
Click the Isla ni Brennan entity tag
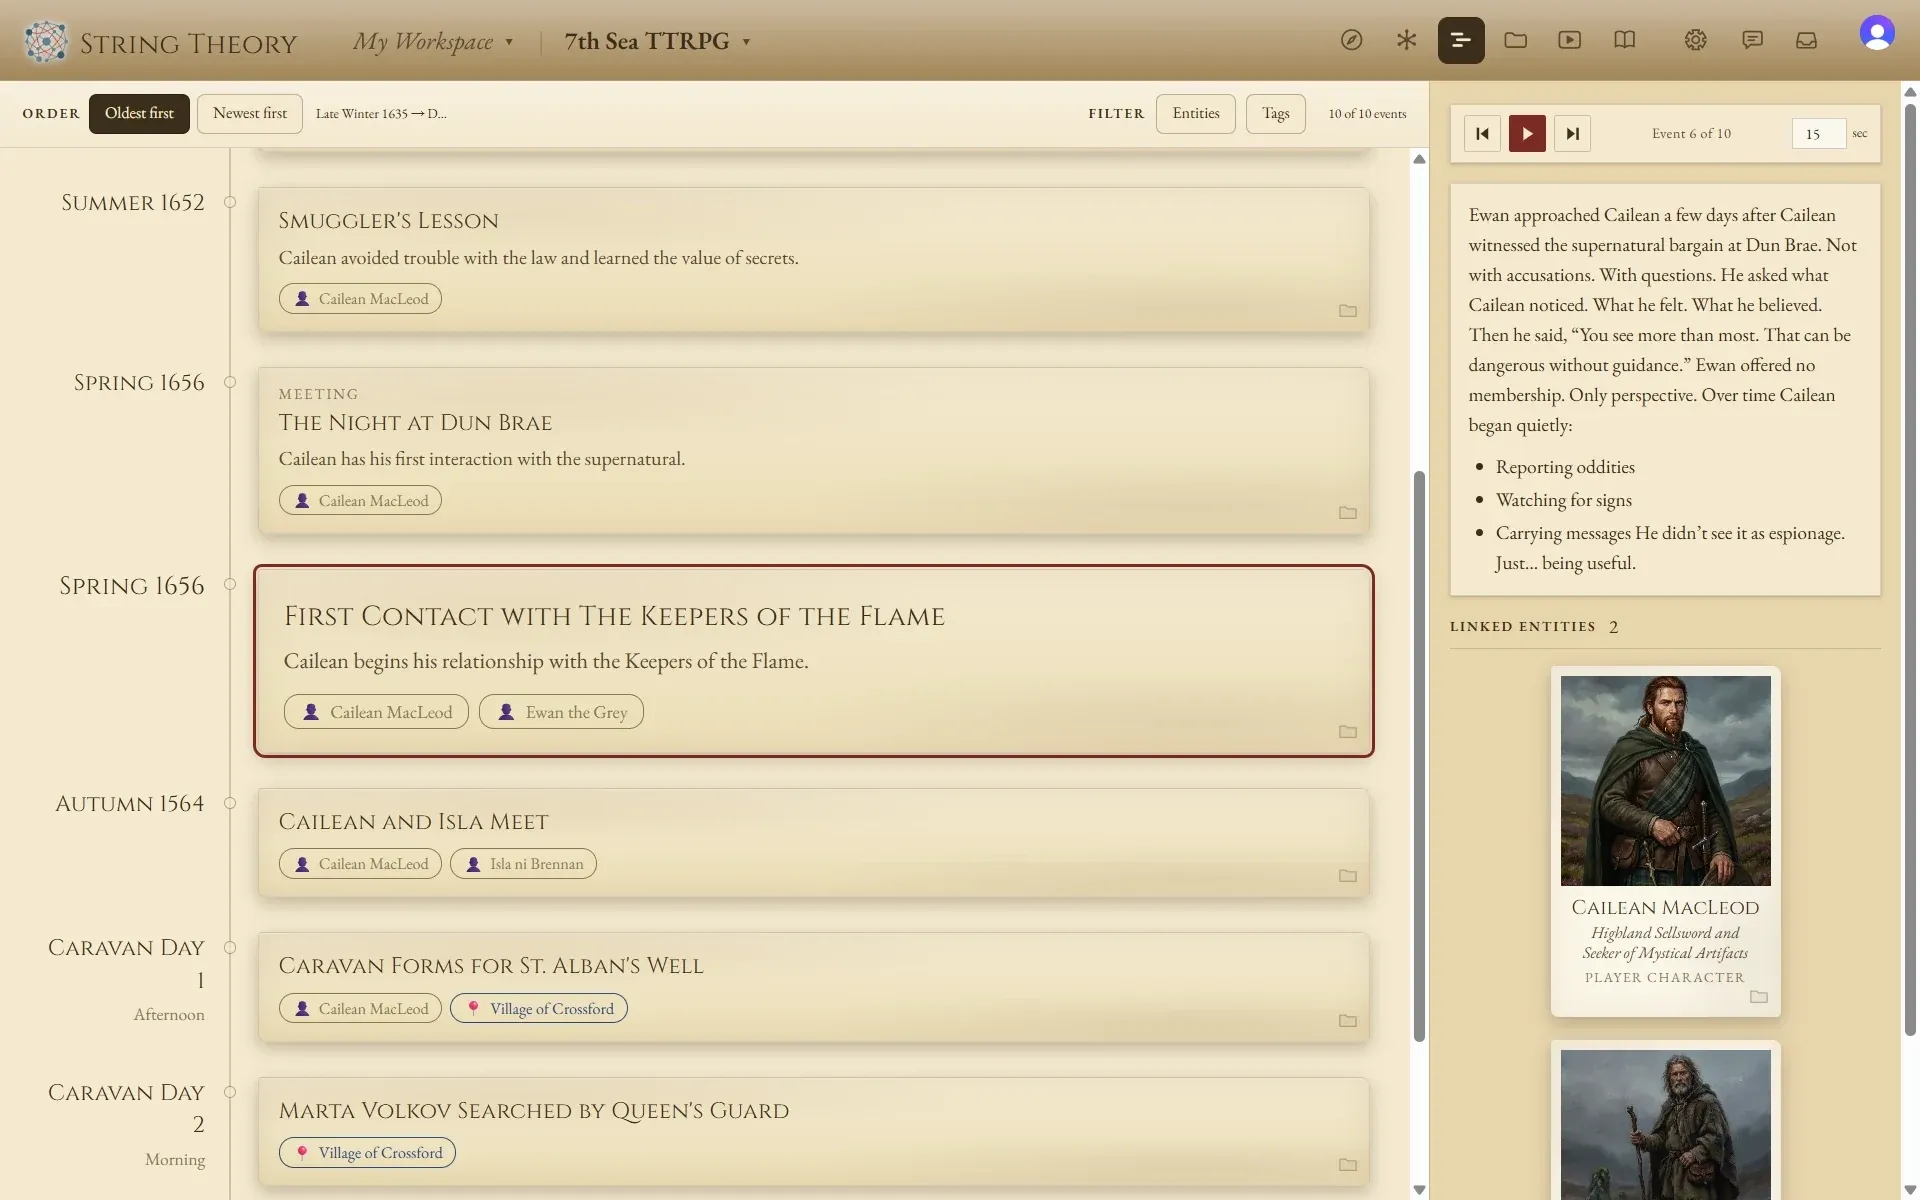click(523, 864)
